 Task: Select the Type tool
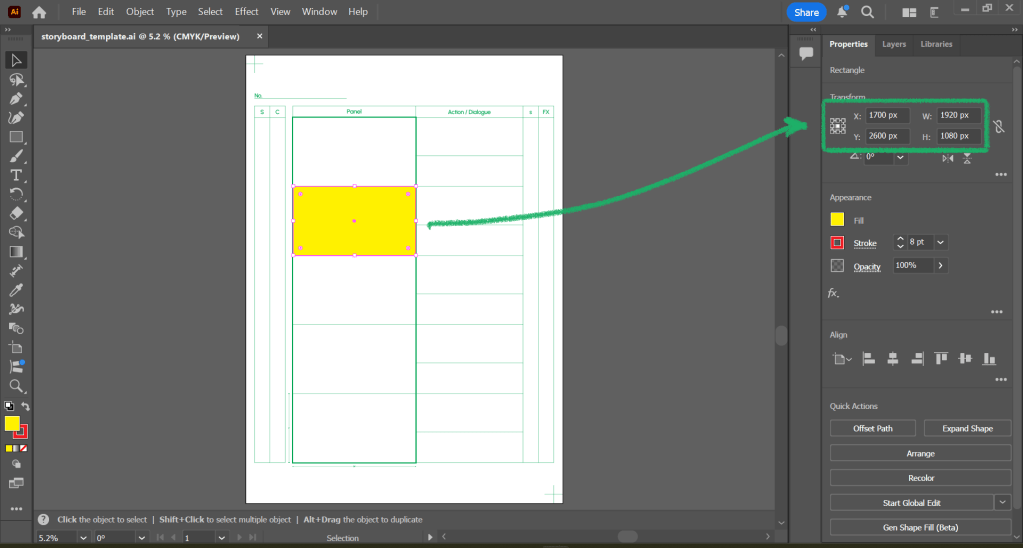(x=16, y=175)
